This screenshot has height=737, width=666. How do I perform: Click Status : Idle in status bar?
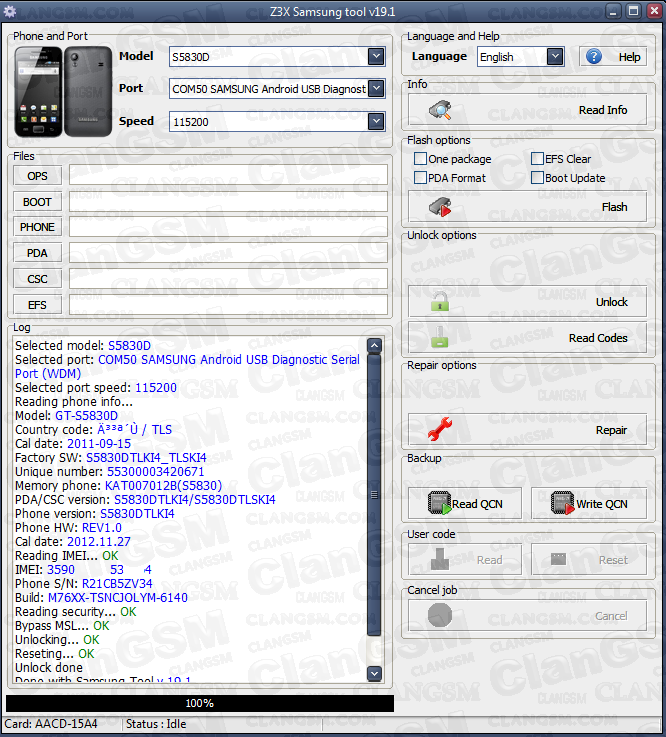click(x=156, y=723)
